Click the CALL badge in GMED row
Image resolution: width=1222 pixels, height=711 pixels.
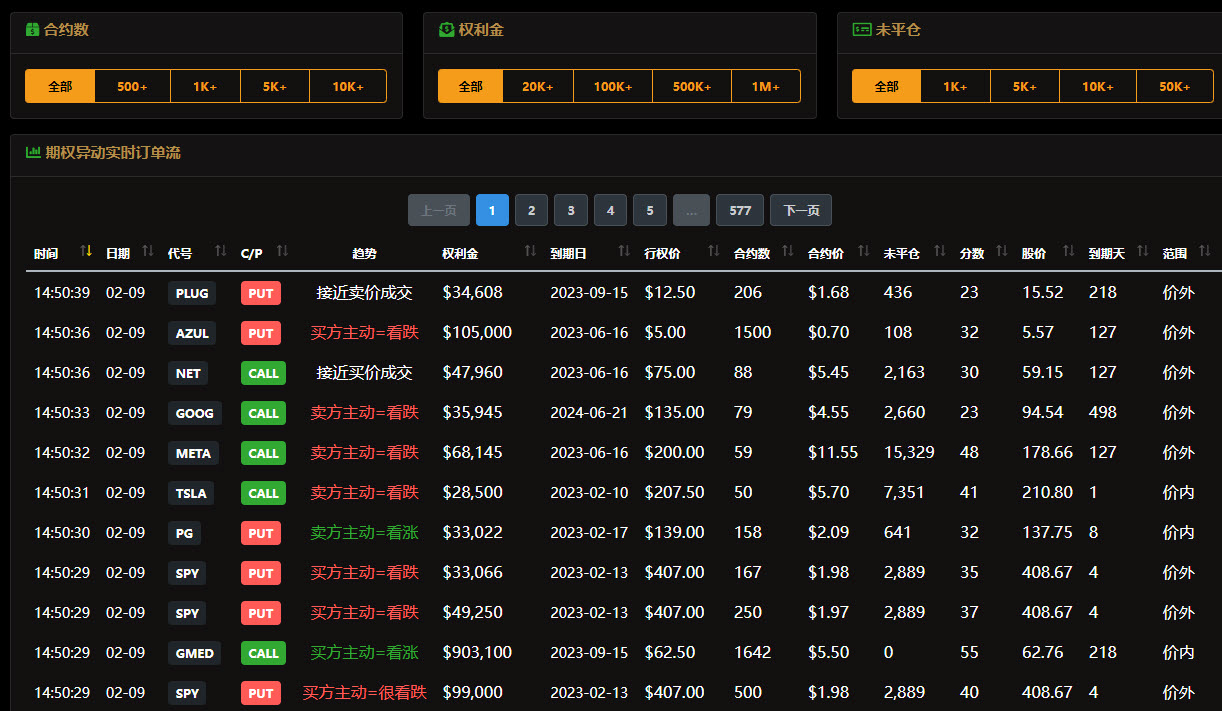[x=263, y=653]
